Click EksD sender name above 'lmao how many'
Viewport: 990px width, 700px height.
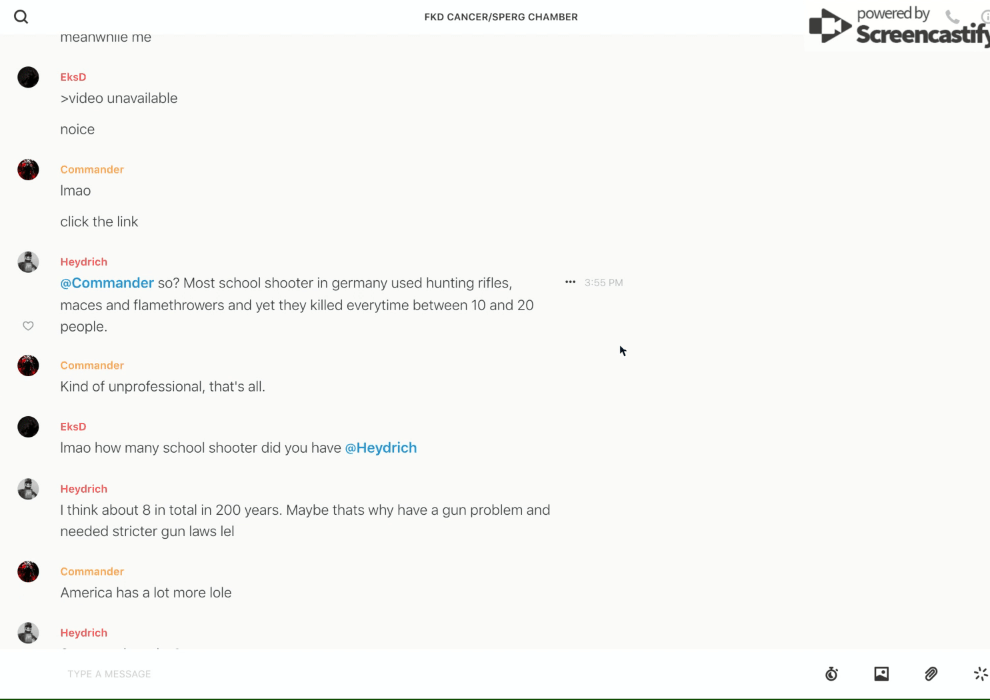[73, 427]
